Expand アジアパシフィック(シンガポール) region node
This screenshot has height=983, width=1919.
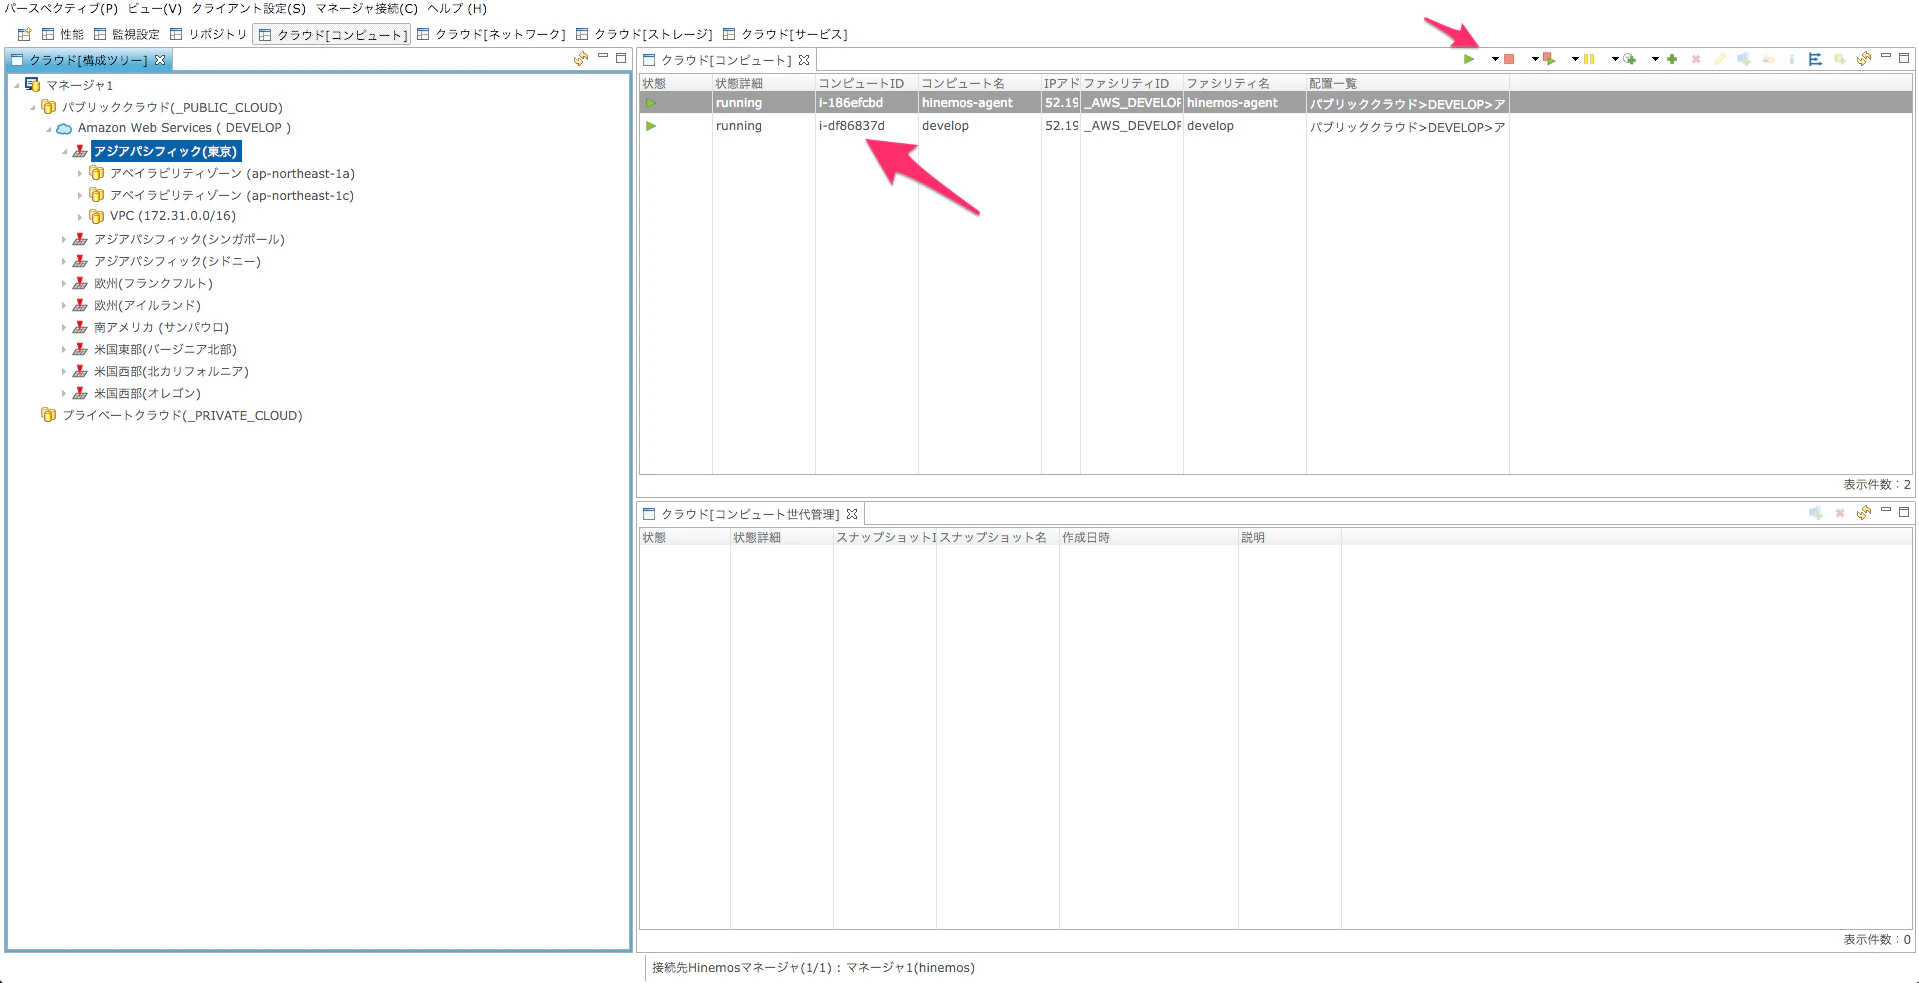tap(64, 240)
